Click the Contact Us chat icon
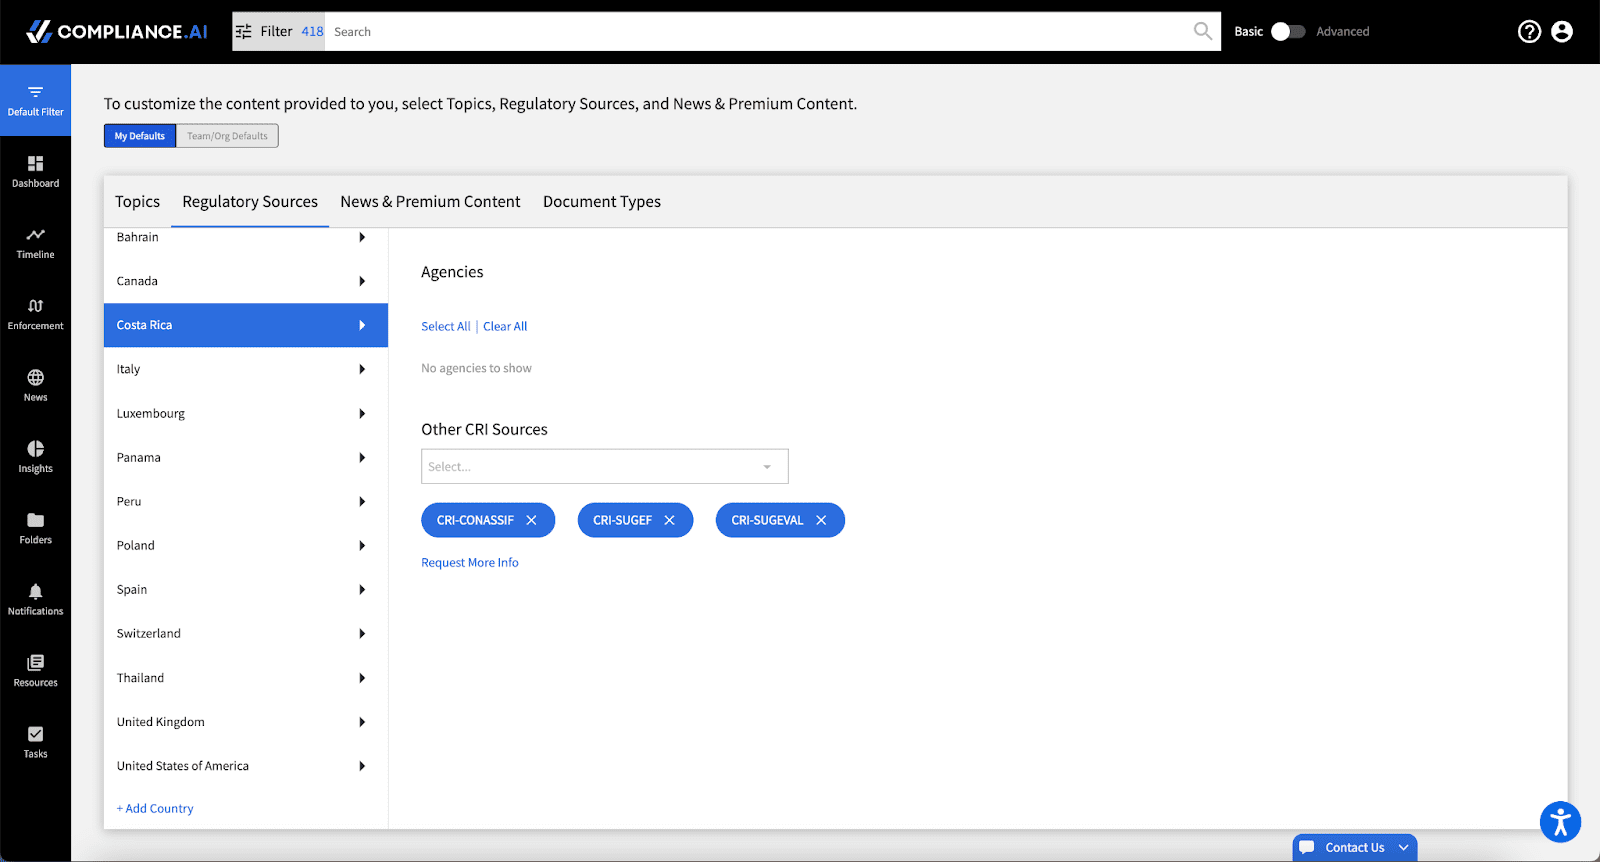Screen dimensions: 1600x862 [x=1307, y=847]
